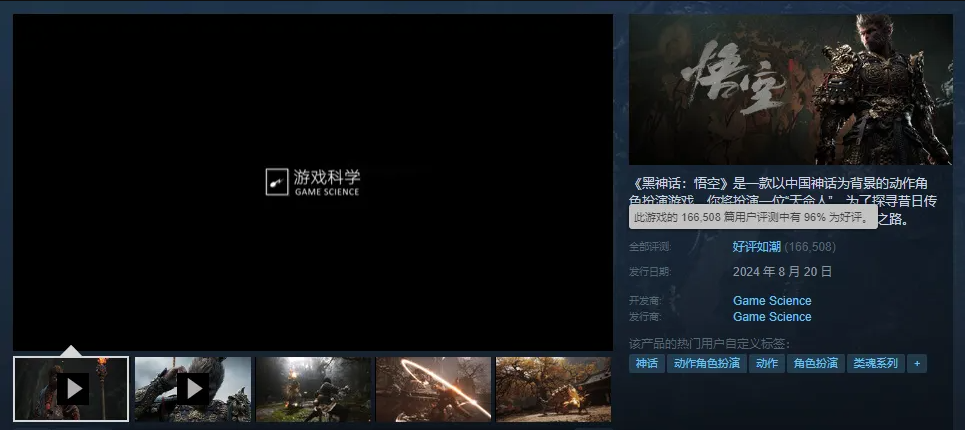Add a tag with the plus button
Image resolution: width=965 pixels, height=430 pixels.
point(916,364)
